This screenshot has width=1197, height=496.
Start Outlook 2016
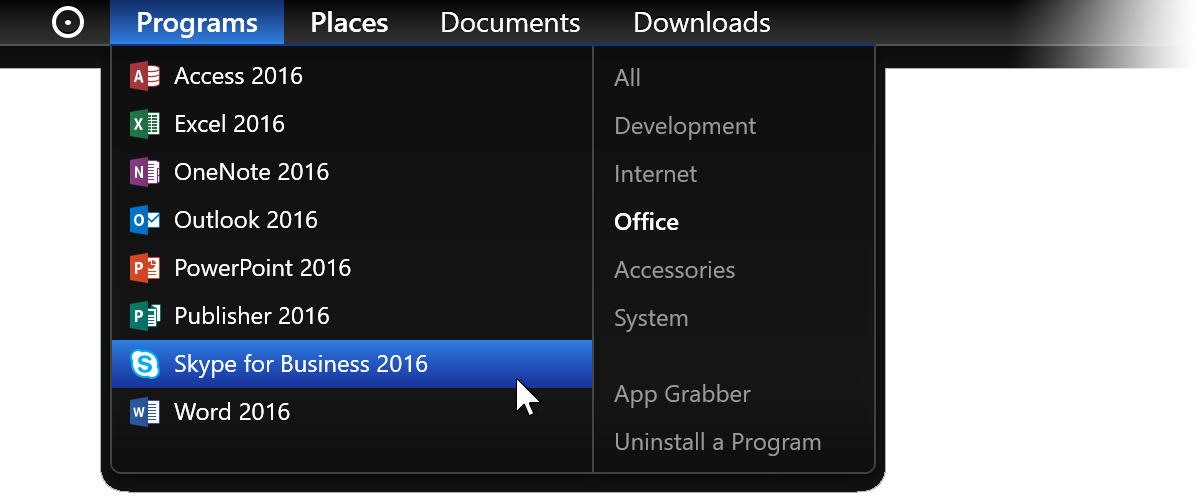click(x=352, y=221)
